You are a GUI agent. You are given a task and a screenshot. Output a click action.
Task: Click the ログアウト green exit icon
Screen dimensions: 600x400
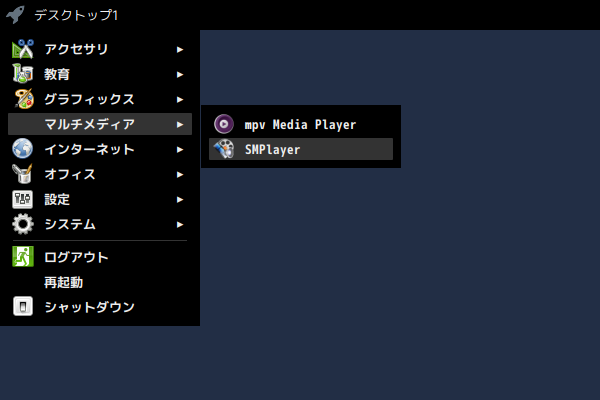(23, 256)
